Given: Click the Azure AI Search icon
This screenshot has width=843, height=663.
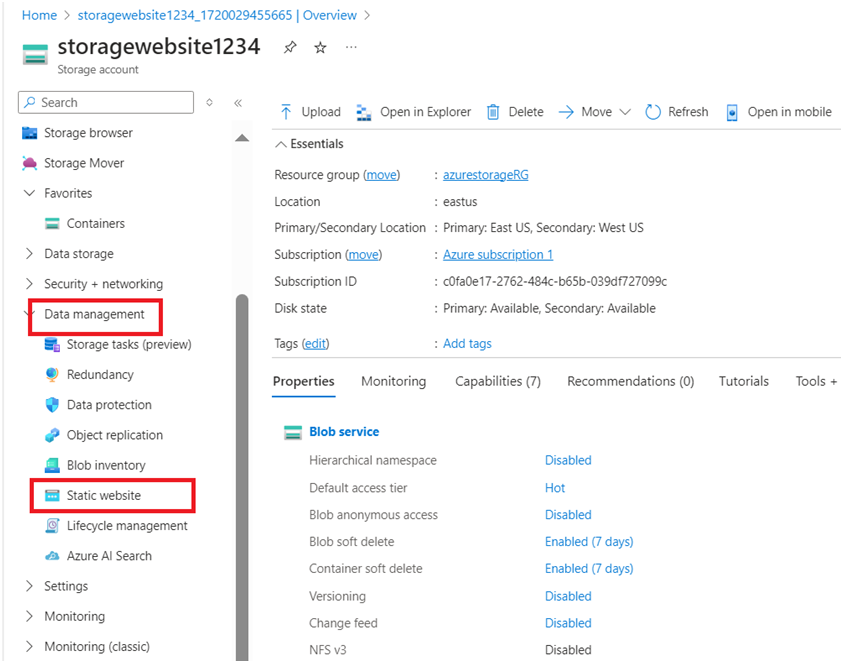Looking at the screenshot, I should pyautogui.click(x=52, y=556).
